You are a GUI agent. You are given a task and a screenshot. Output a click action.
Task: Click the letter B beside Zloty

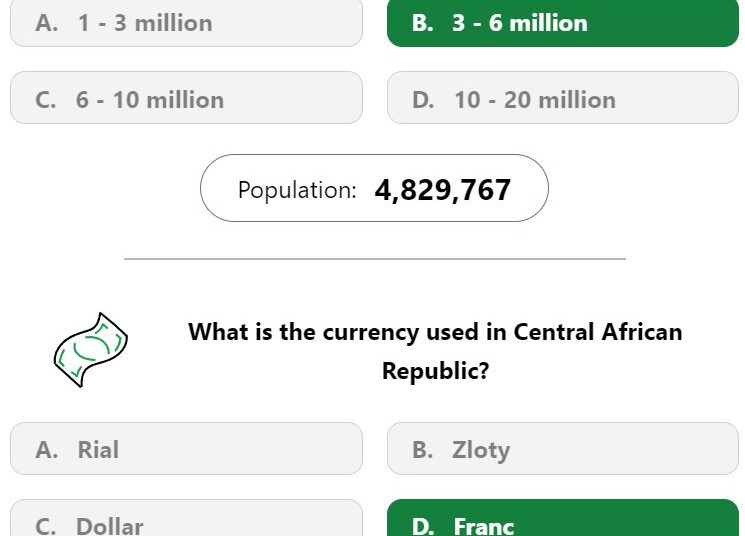click(423, 450)
